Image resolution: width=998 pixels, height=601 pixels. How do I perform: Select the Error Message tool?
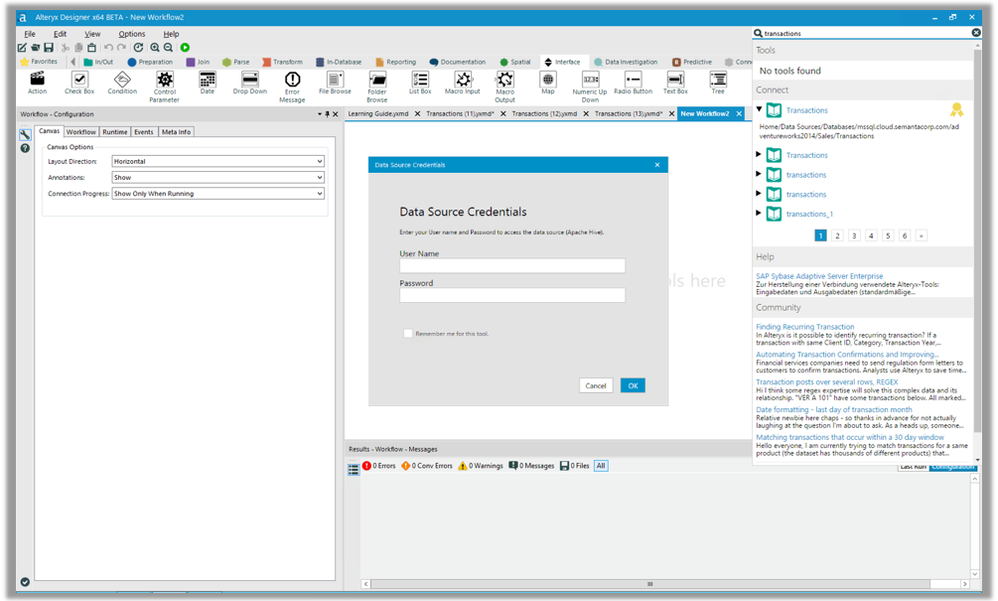point(292,86)
